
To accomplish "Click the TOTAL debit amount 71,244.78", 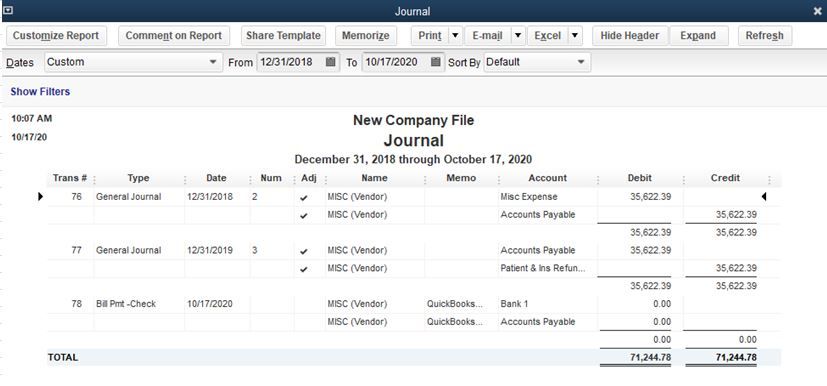I will [650, 358].
